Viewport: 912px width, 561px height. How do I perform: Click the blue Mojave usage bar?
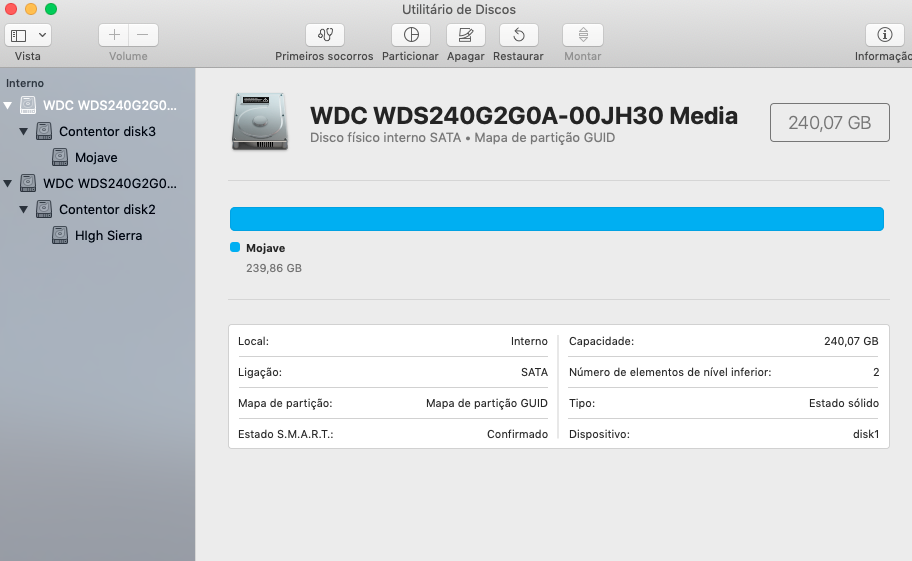coord(557,219)
